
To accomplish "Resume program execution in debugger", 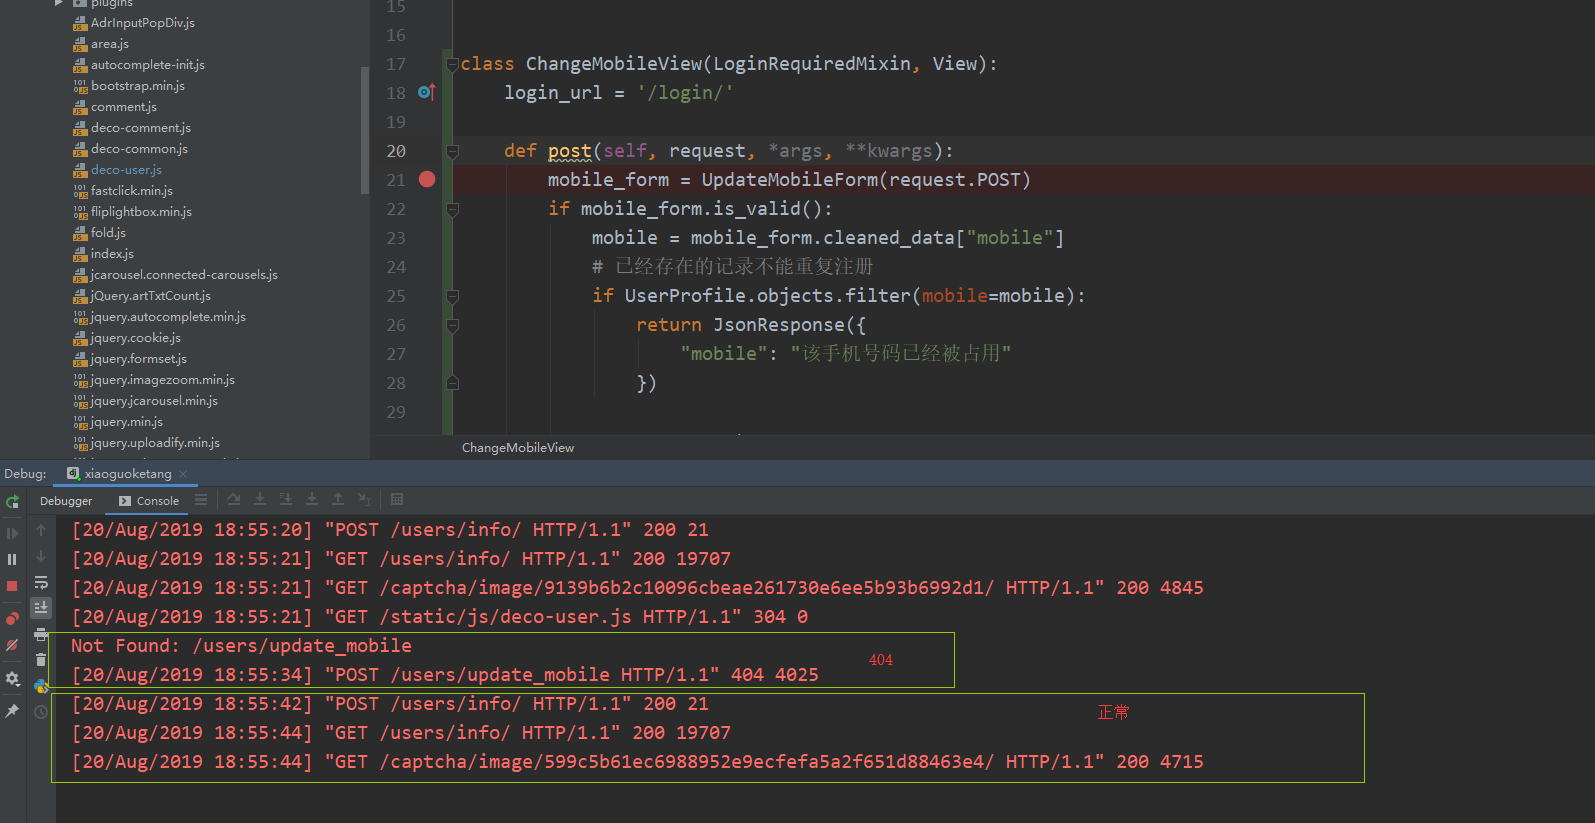I will click(12, 533).
